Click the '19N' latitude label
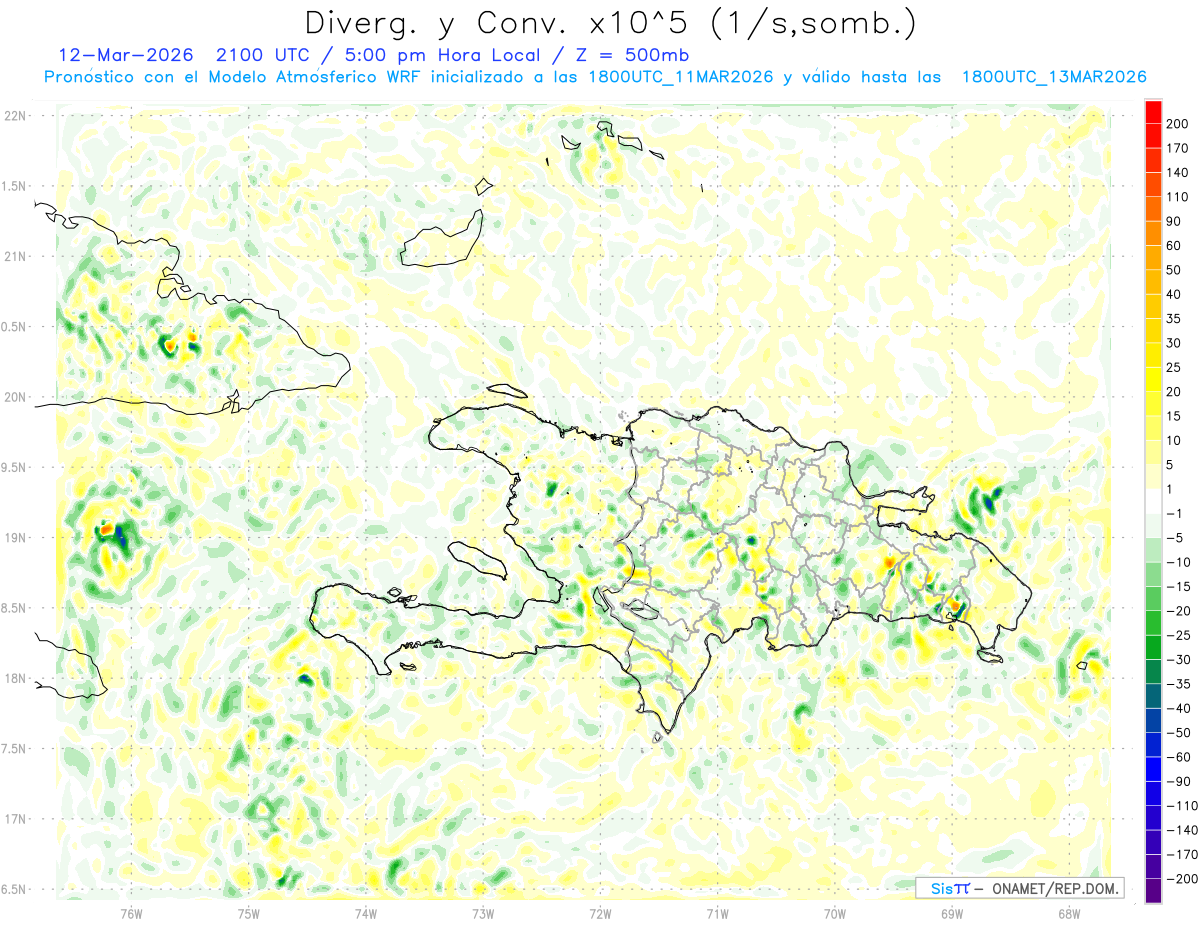This screenshot has width=1200, height=927. coord(14,538)
